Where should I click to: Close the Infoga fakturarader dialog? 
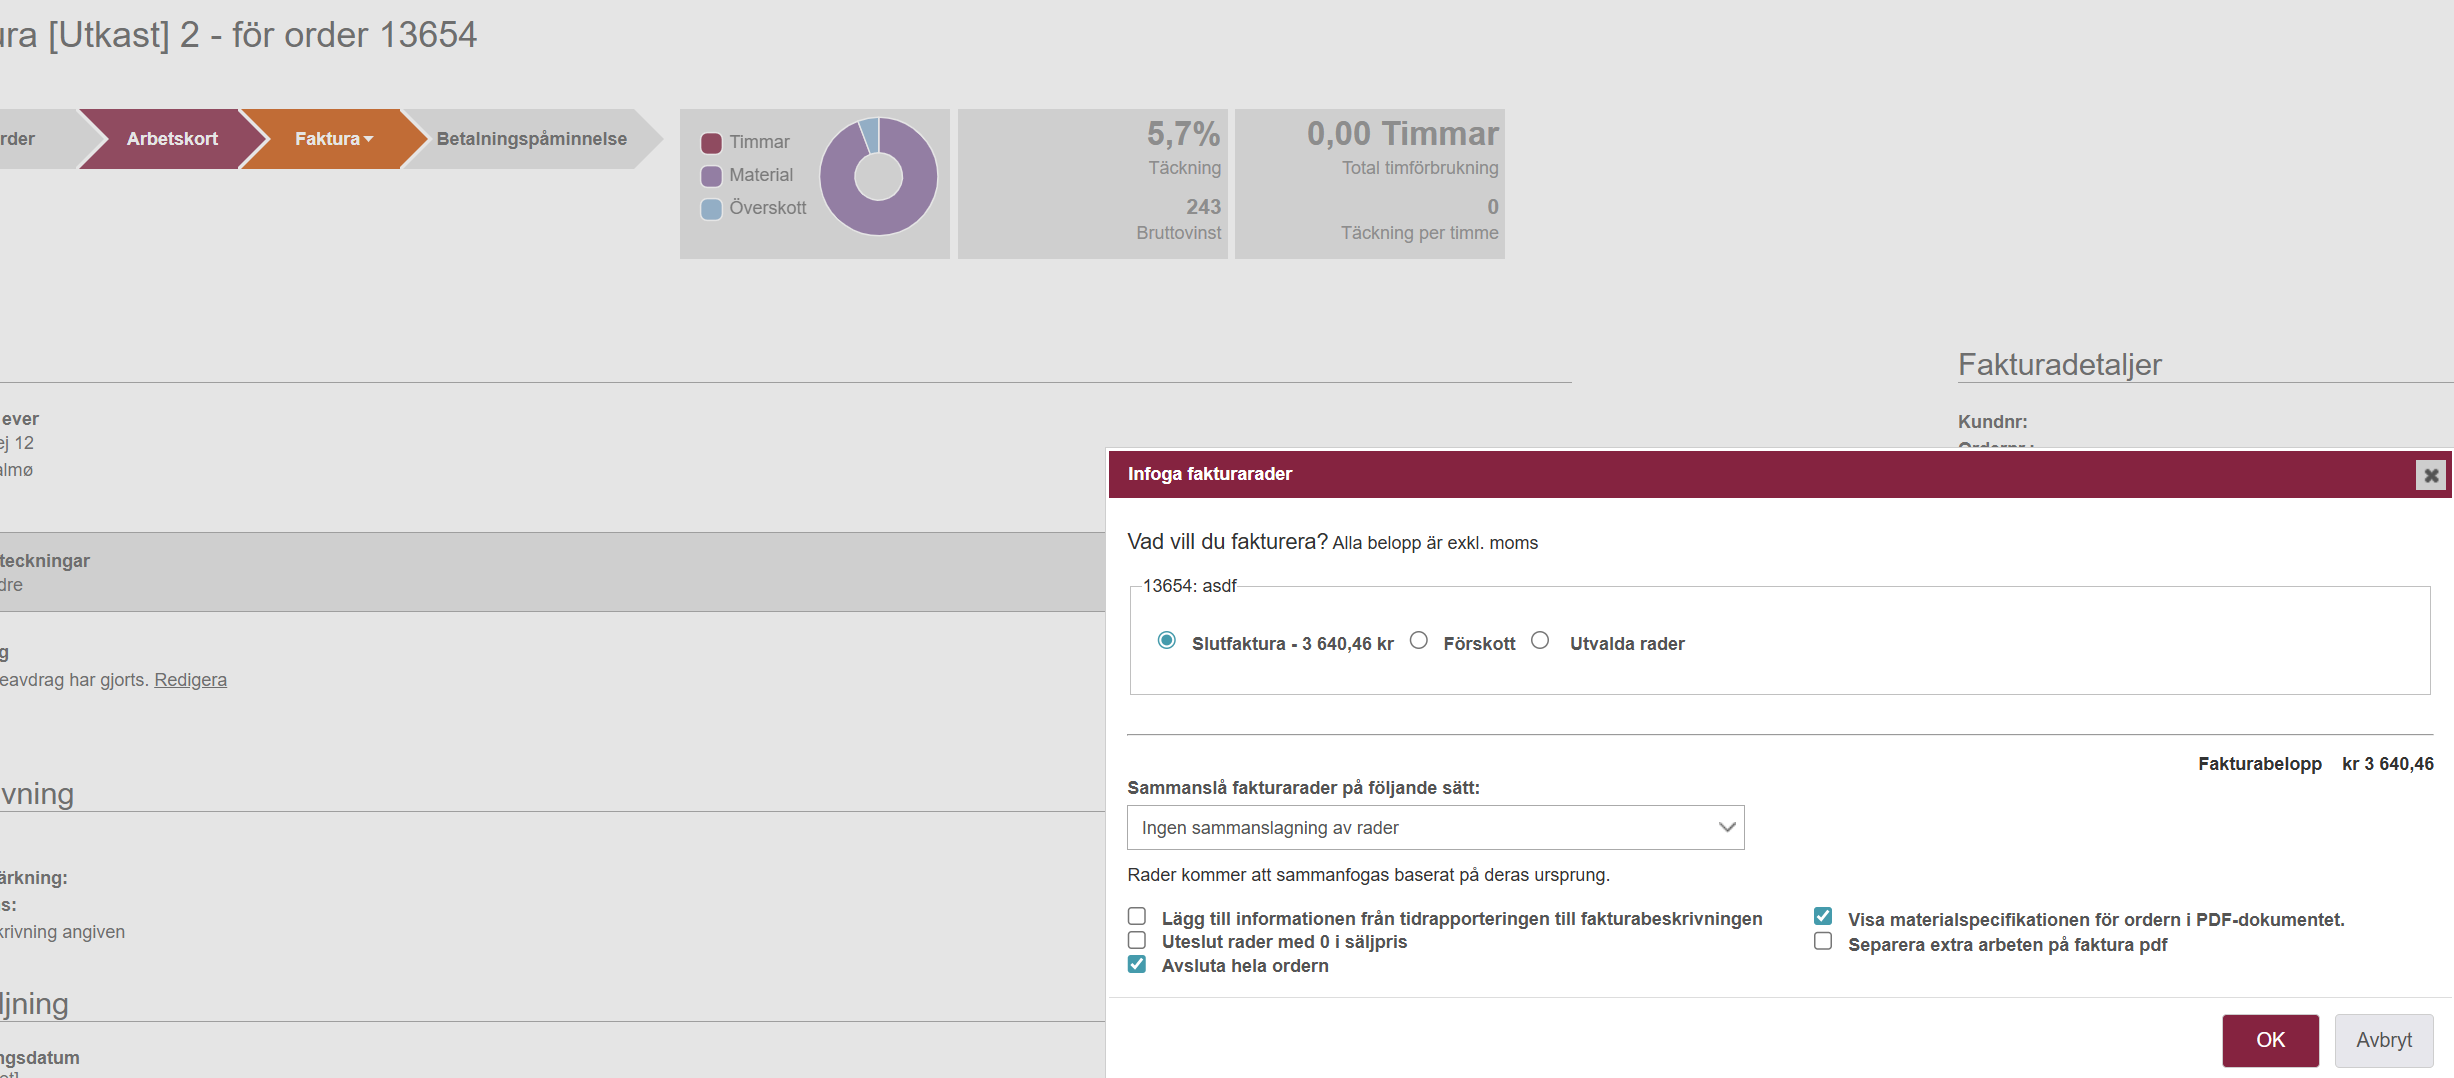tap(2430, 475)
